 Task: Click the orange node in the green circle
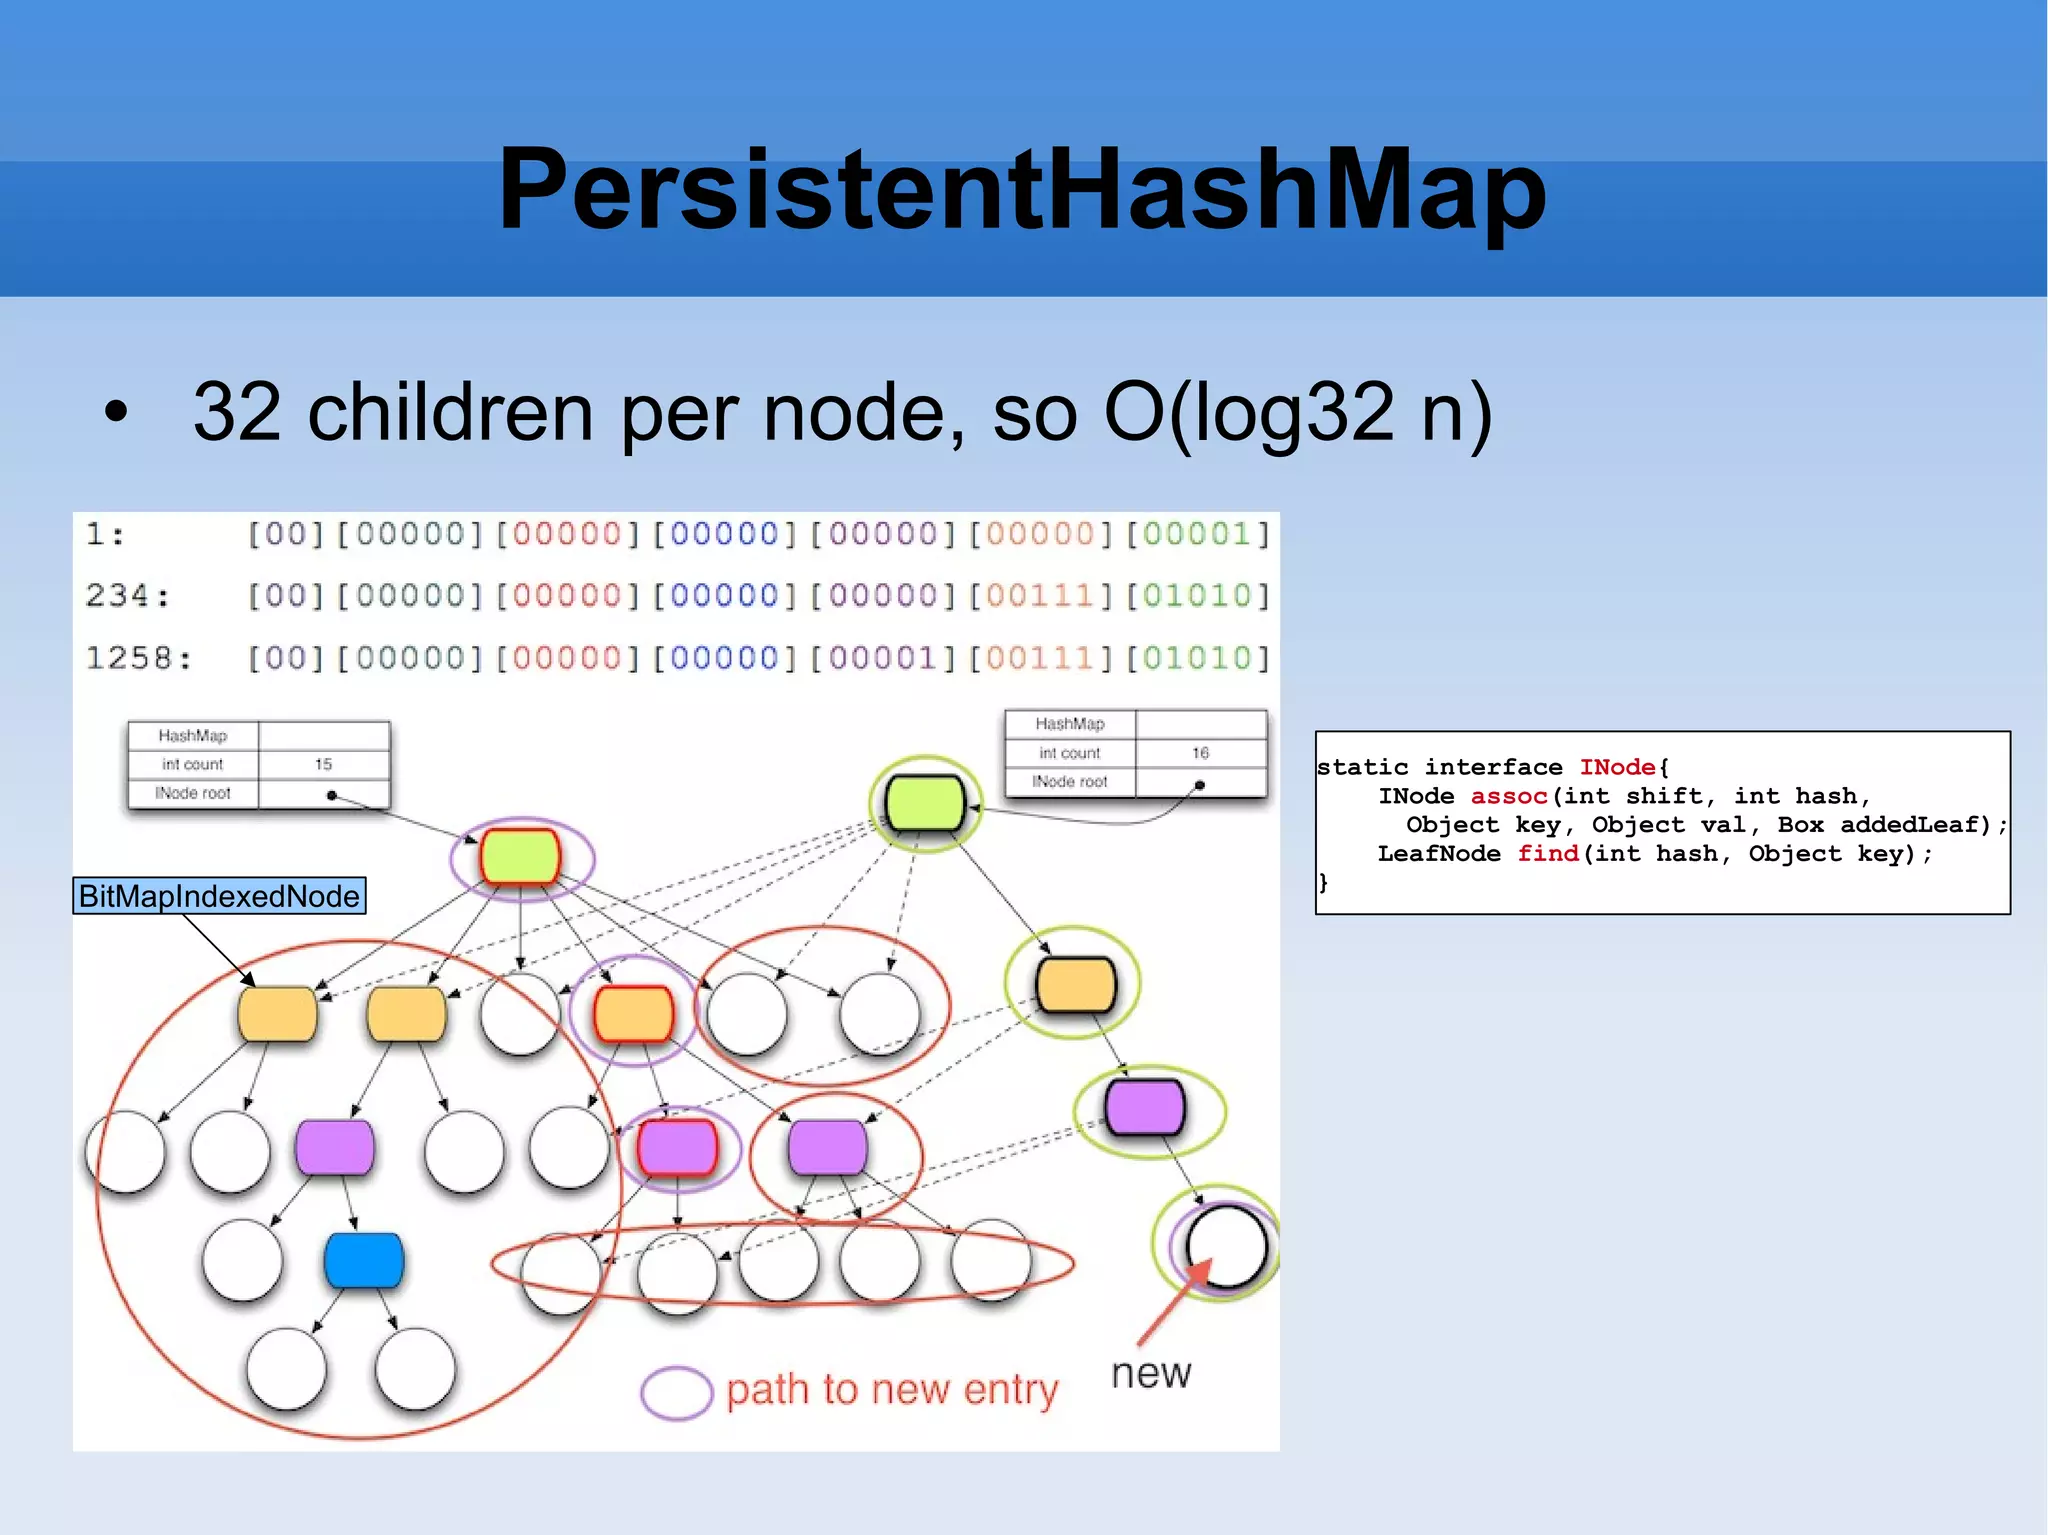[x=1076, y=985]
